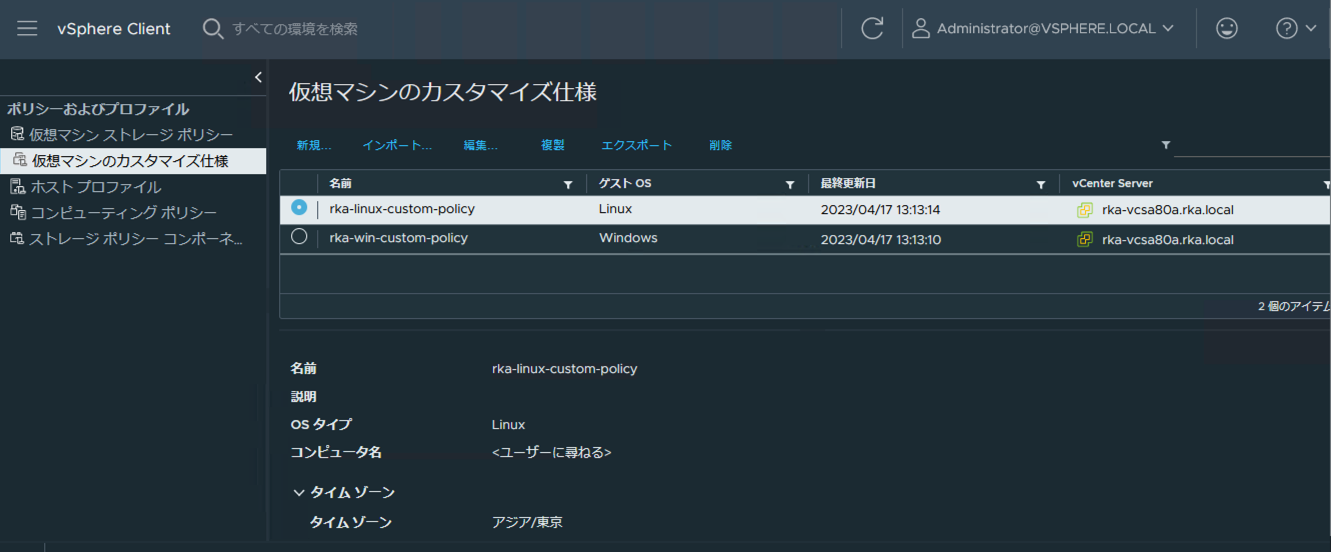
Task: Click the 仮想マシン ストレージ ポリシー icon
Action: (x=16, y=134)
